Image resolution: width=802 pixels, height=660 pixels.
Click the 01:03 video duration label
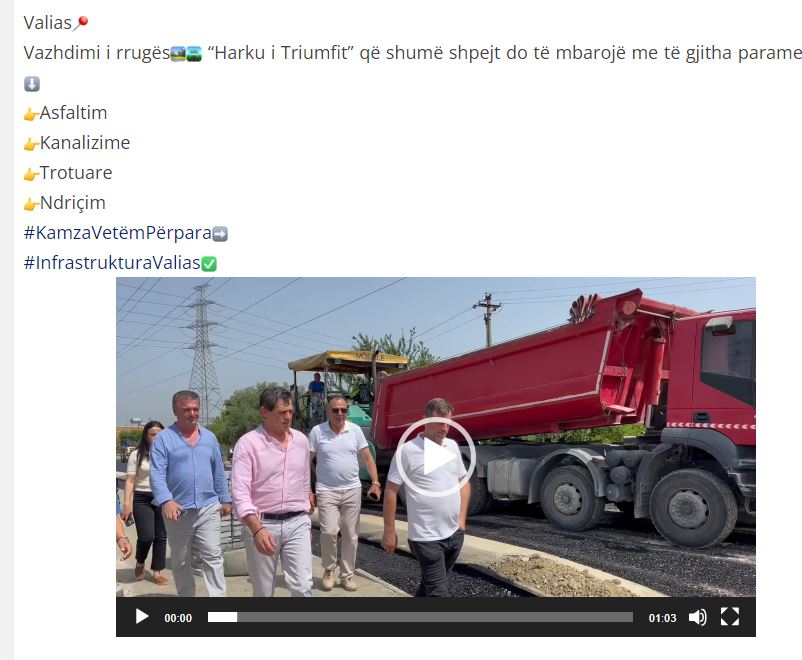point(662,618)
